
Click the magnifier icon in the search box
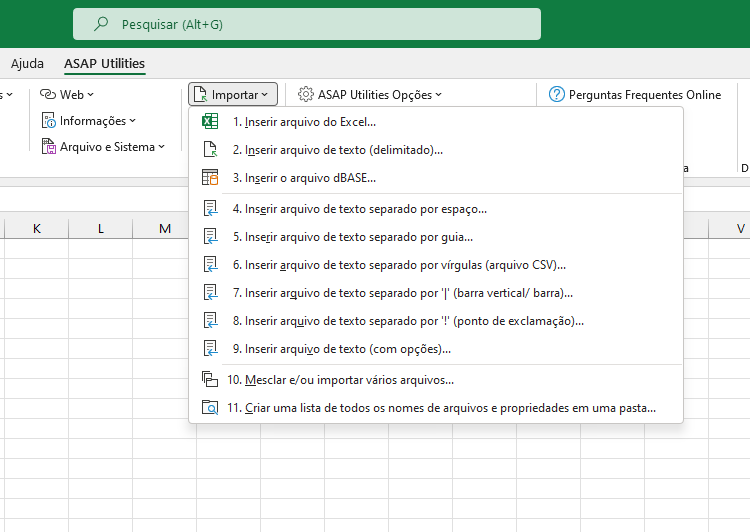101,23
